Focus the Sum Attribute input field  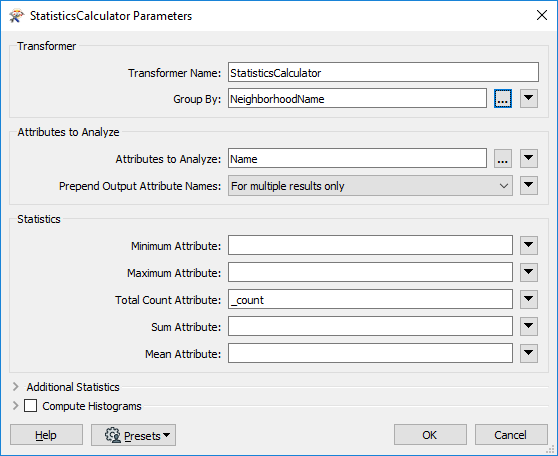pyautogui.click(x=370, y=326)
